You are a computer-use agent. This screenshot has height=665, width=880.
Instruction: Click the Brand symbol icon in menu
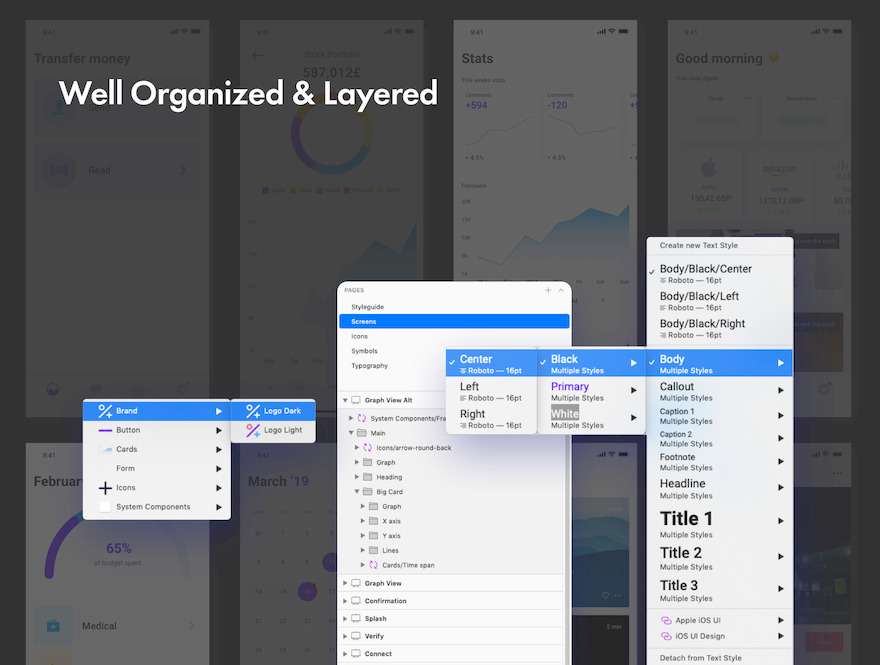(105, 411)
